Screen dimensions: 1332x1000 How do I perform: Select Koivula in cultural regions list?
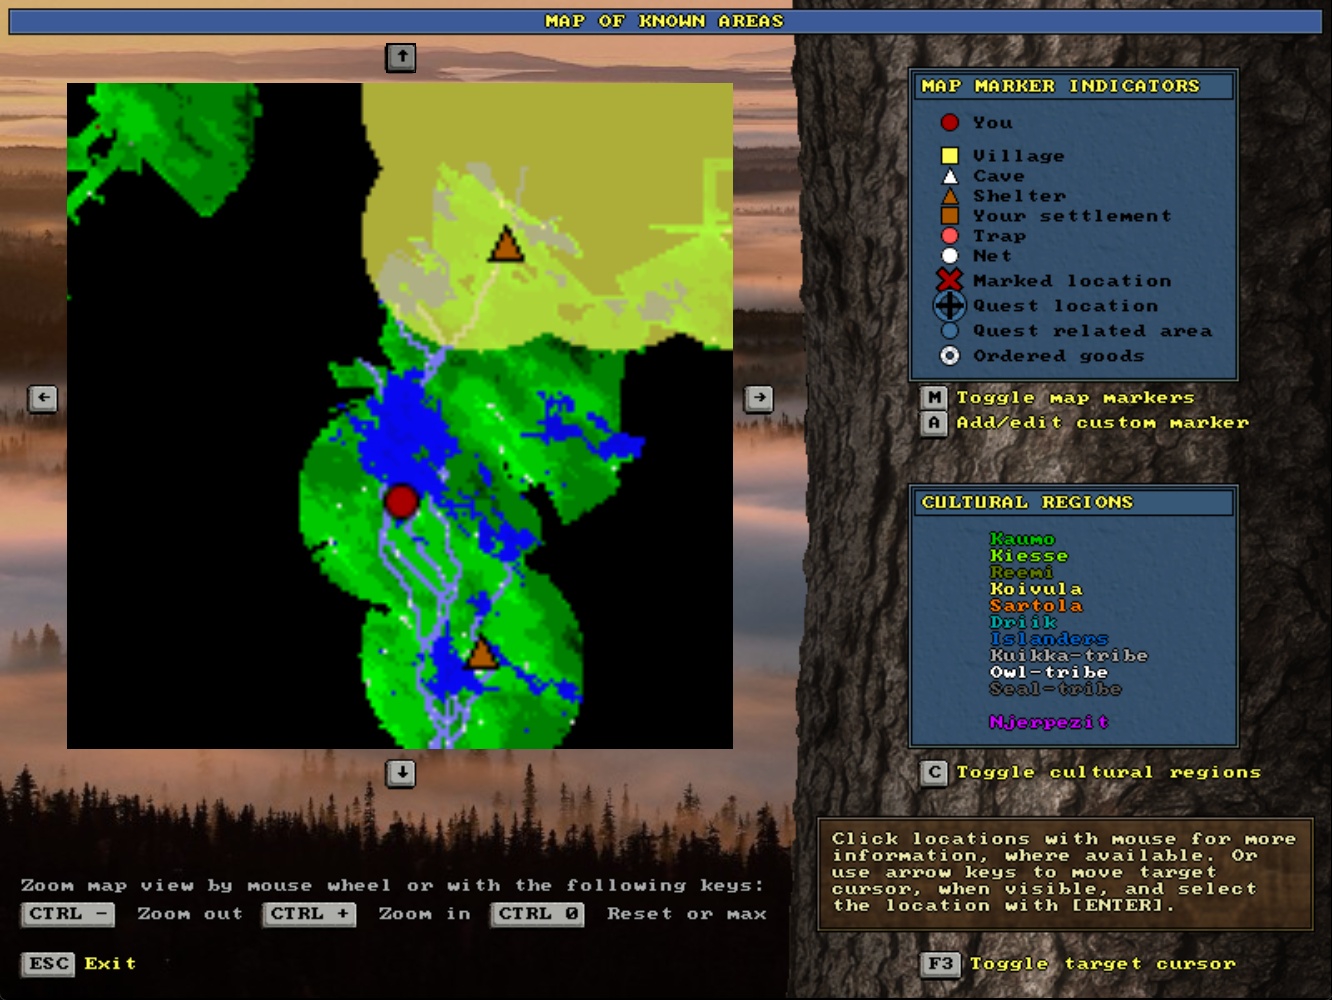[1036, 589]
